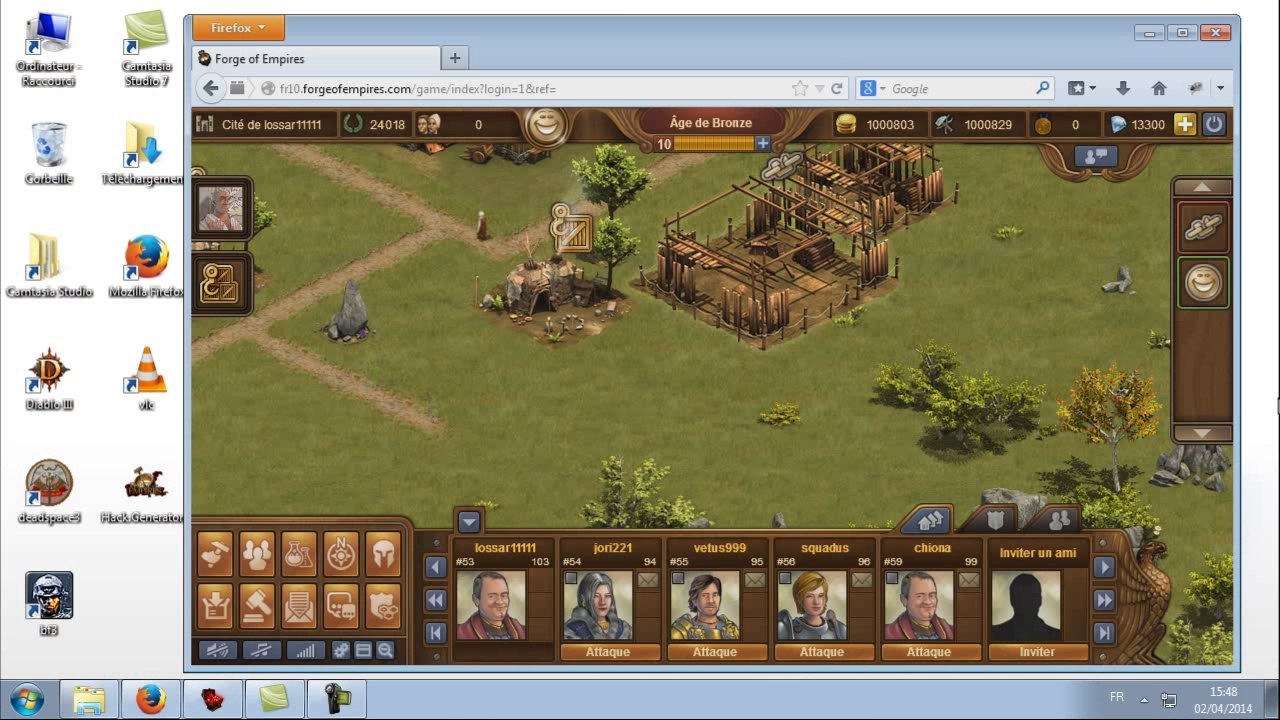The width and height of the screenshot is (1280, 720).
Task: Open Research via the flask icon
Action: [299, 553]
